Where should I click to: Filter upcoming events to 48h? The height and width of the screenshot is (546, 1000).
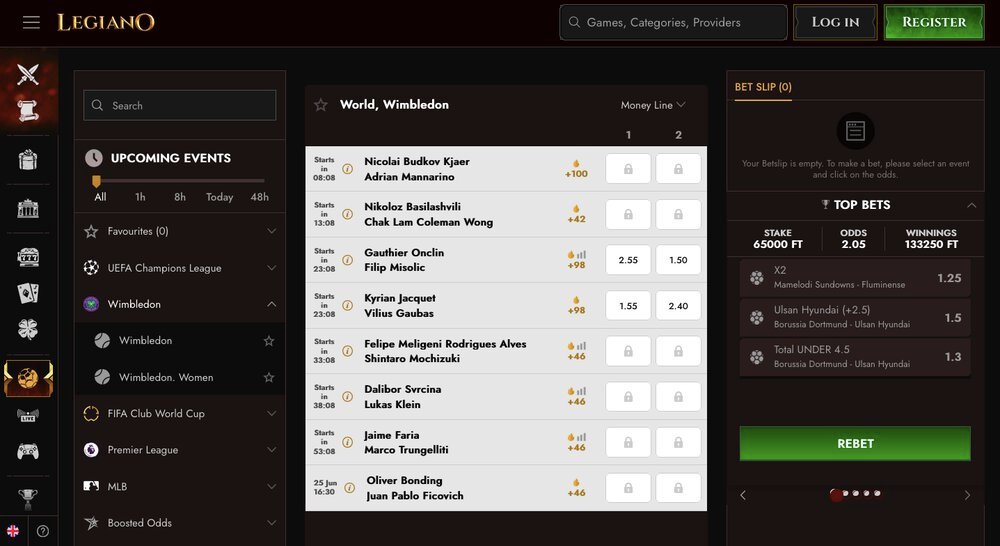(260, 197)
